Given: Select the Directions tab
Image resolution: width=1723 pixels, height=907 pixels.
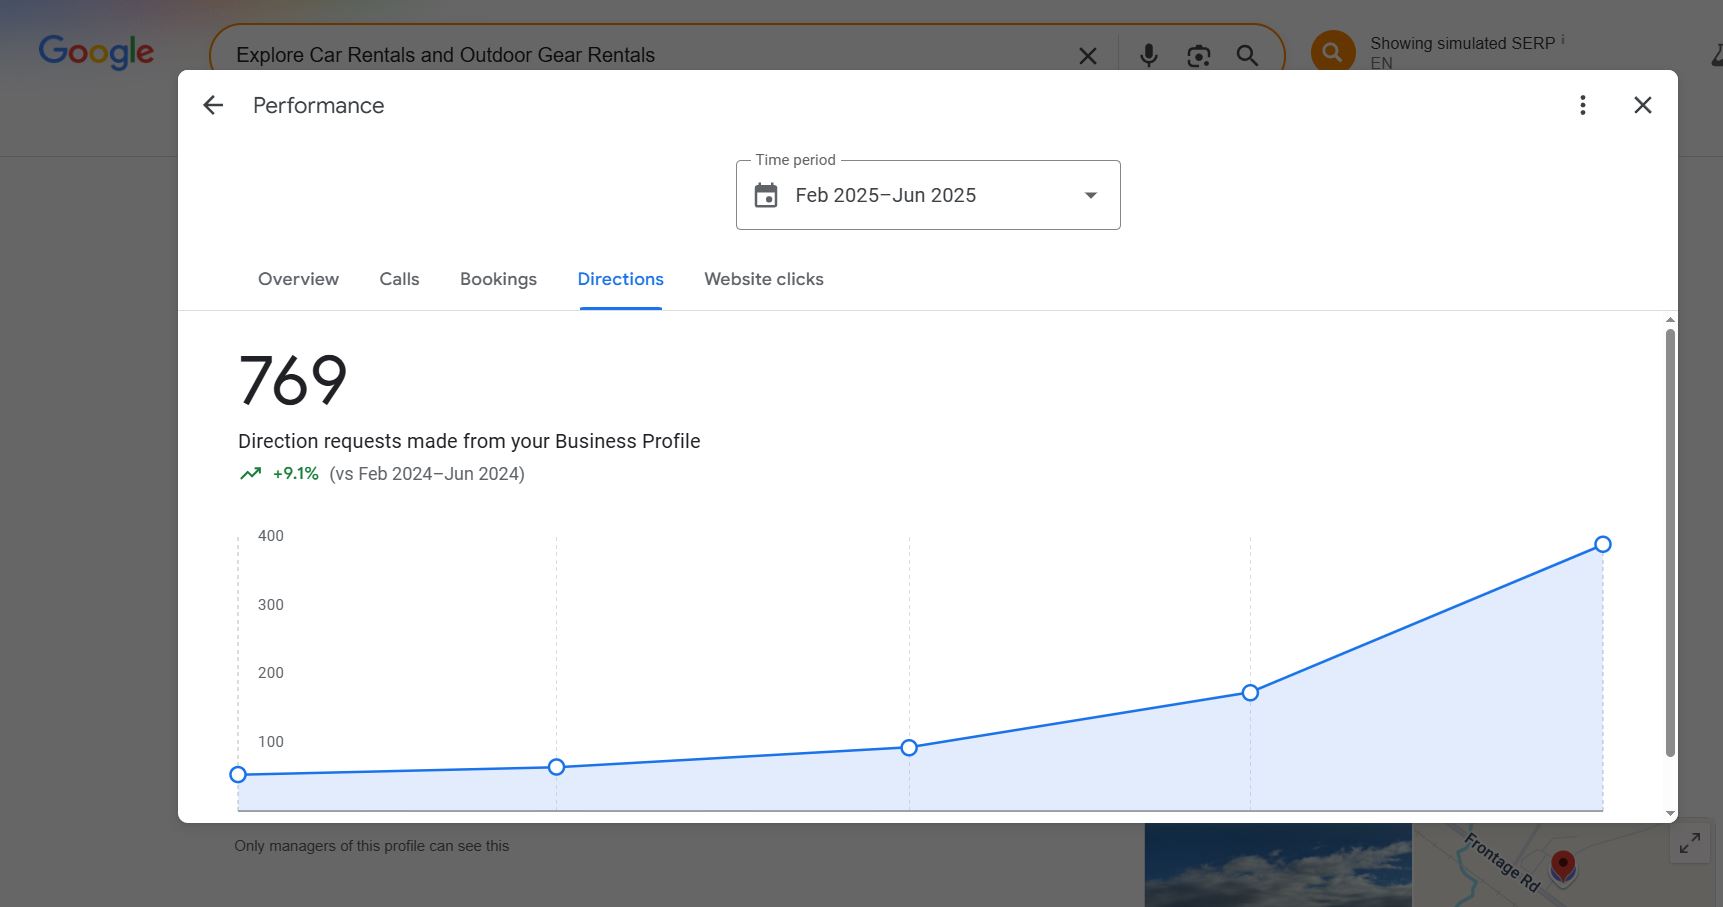Looking at the screenshot, I should point(620,279).
